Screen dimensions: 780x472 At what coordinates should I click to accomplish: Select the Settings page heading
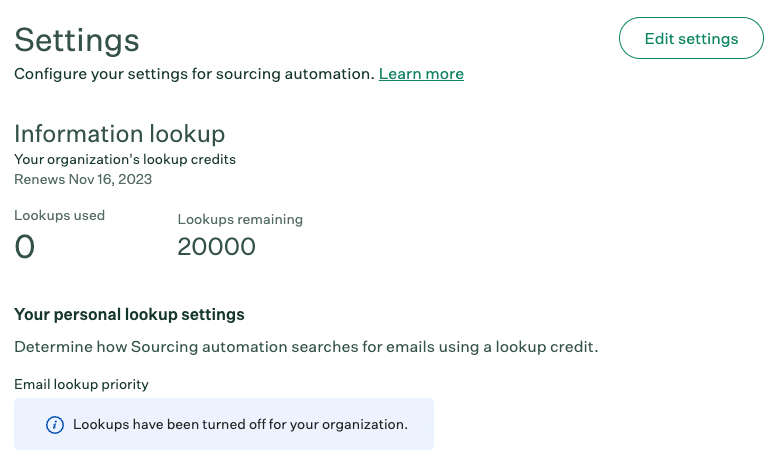(x=77, y=40)
